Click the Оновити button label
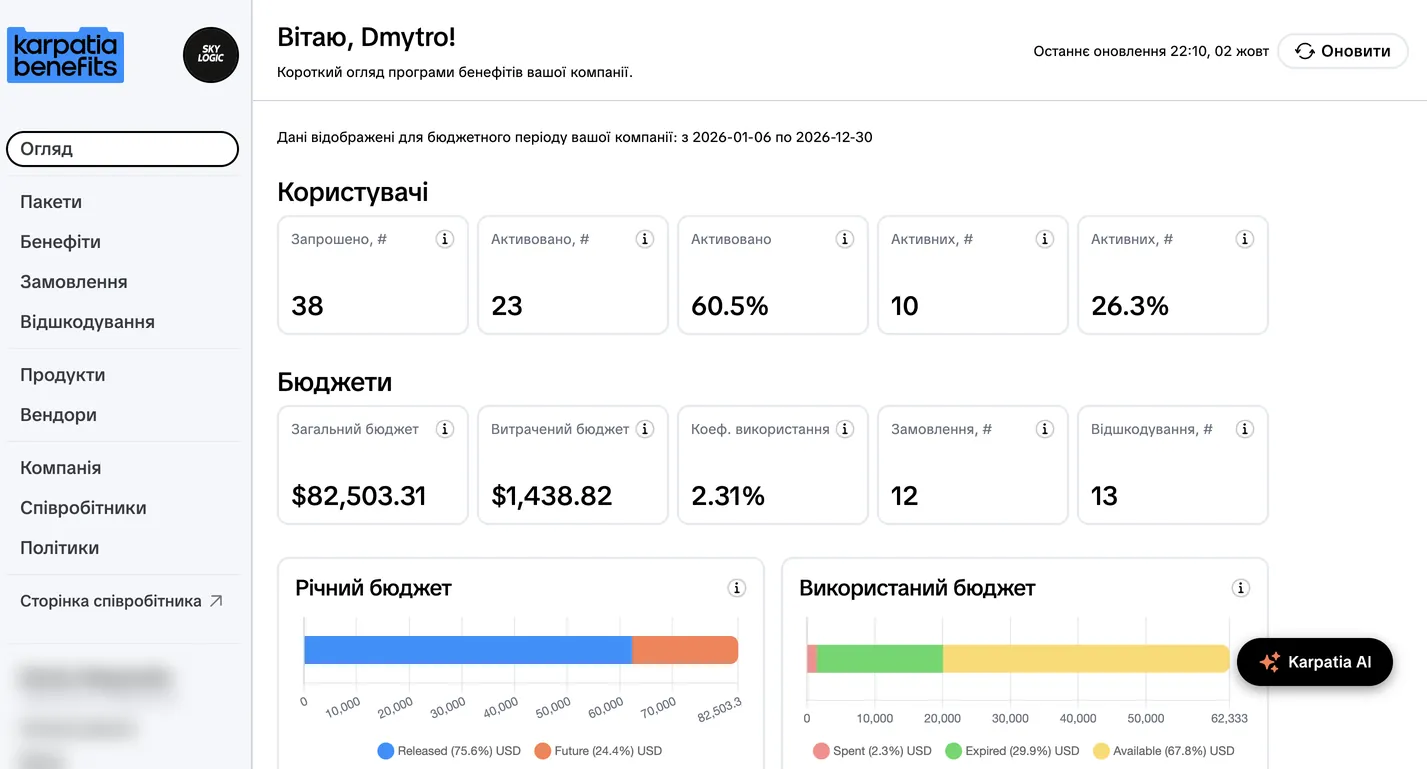This screenshot has width=1427, height=769. point(1356,51)
